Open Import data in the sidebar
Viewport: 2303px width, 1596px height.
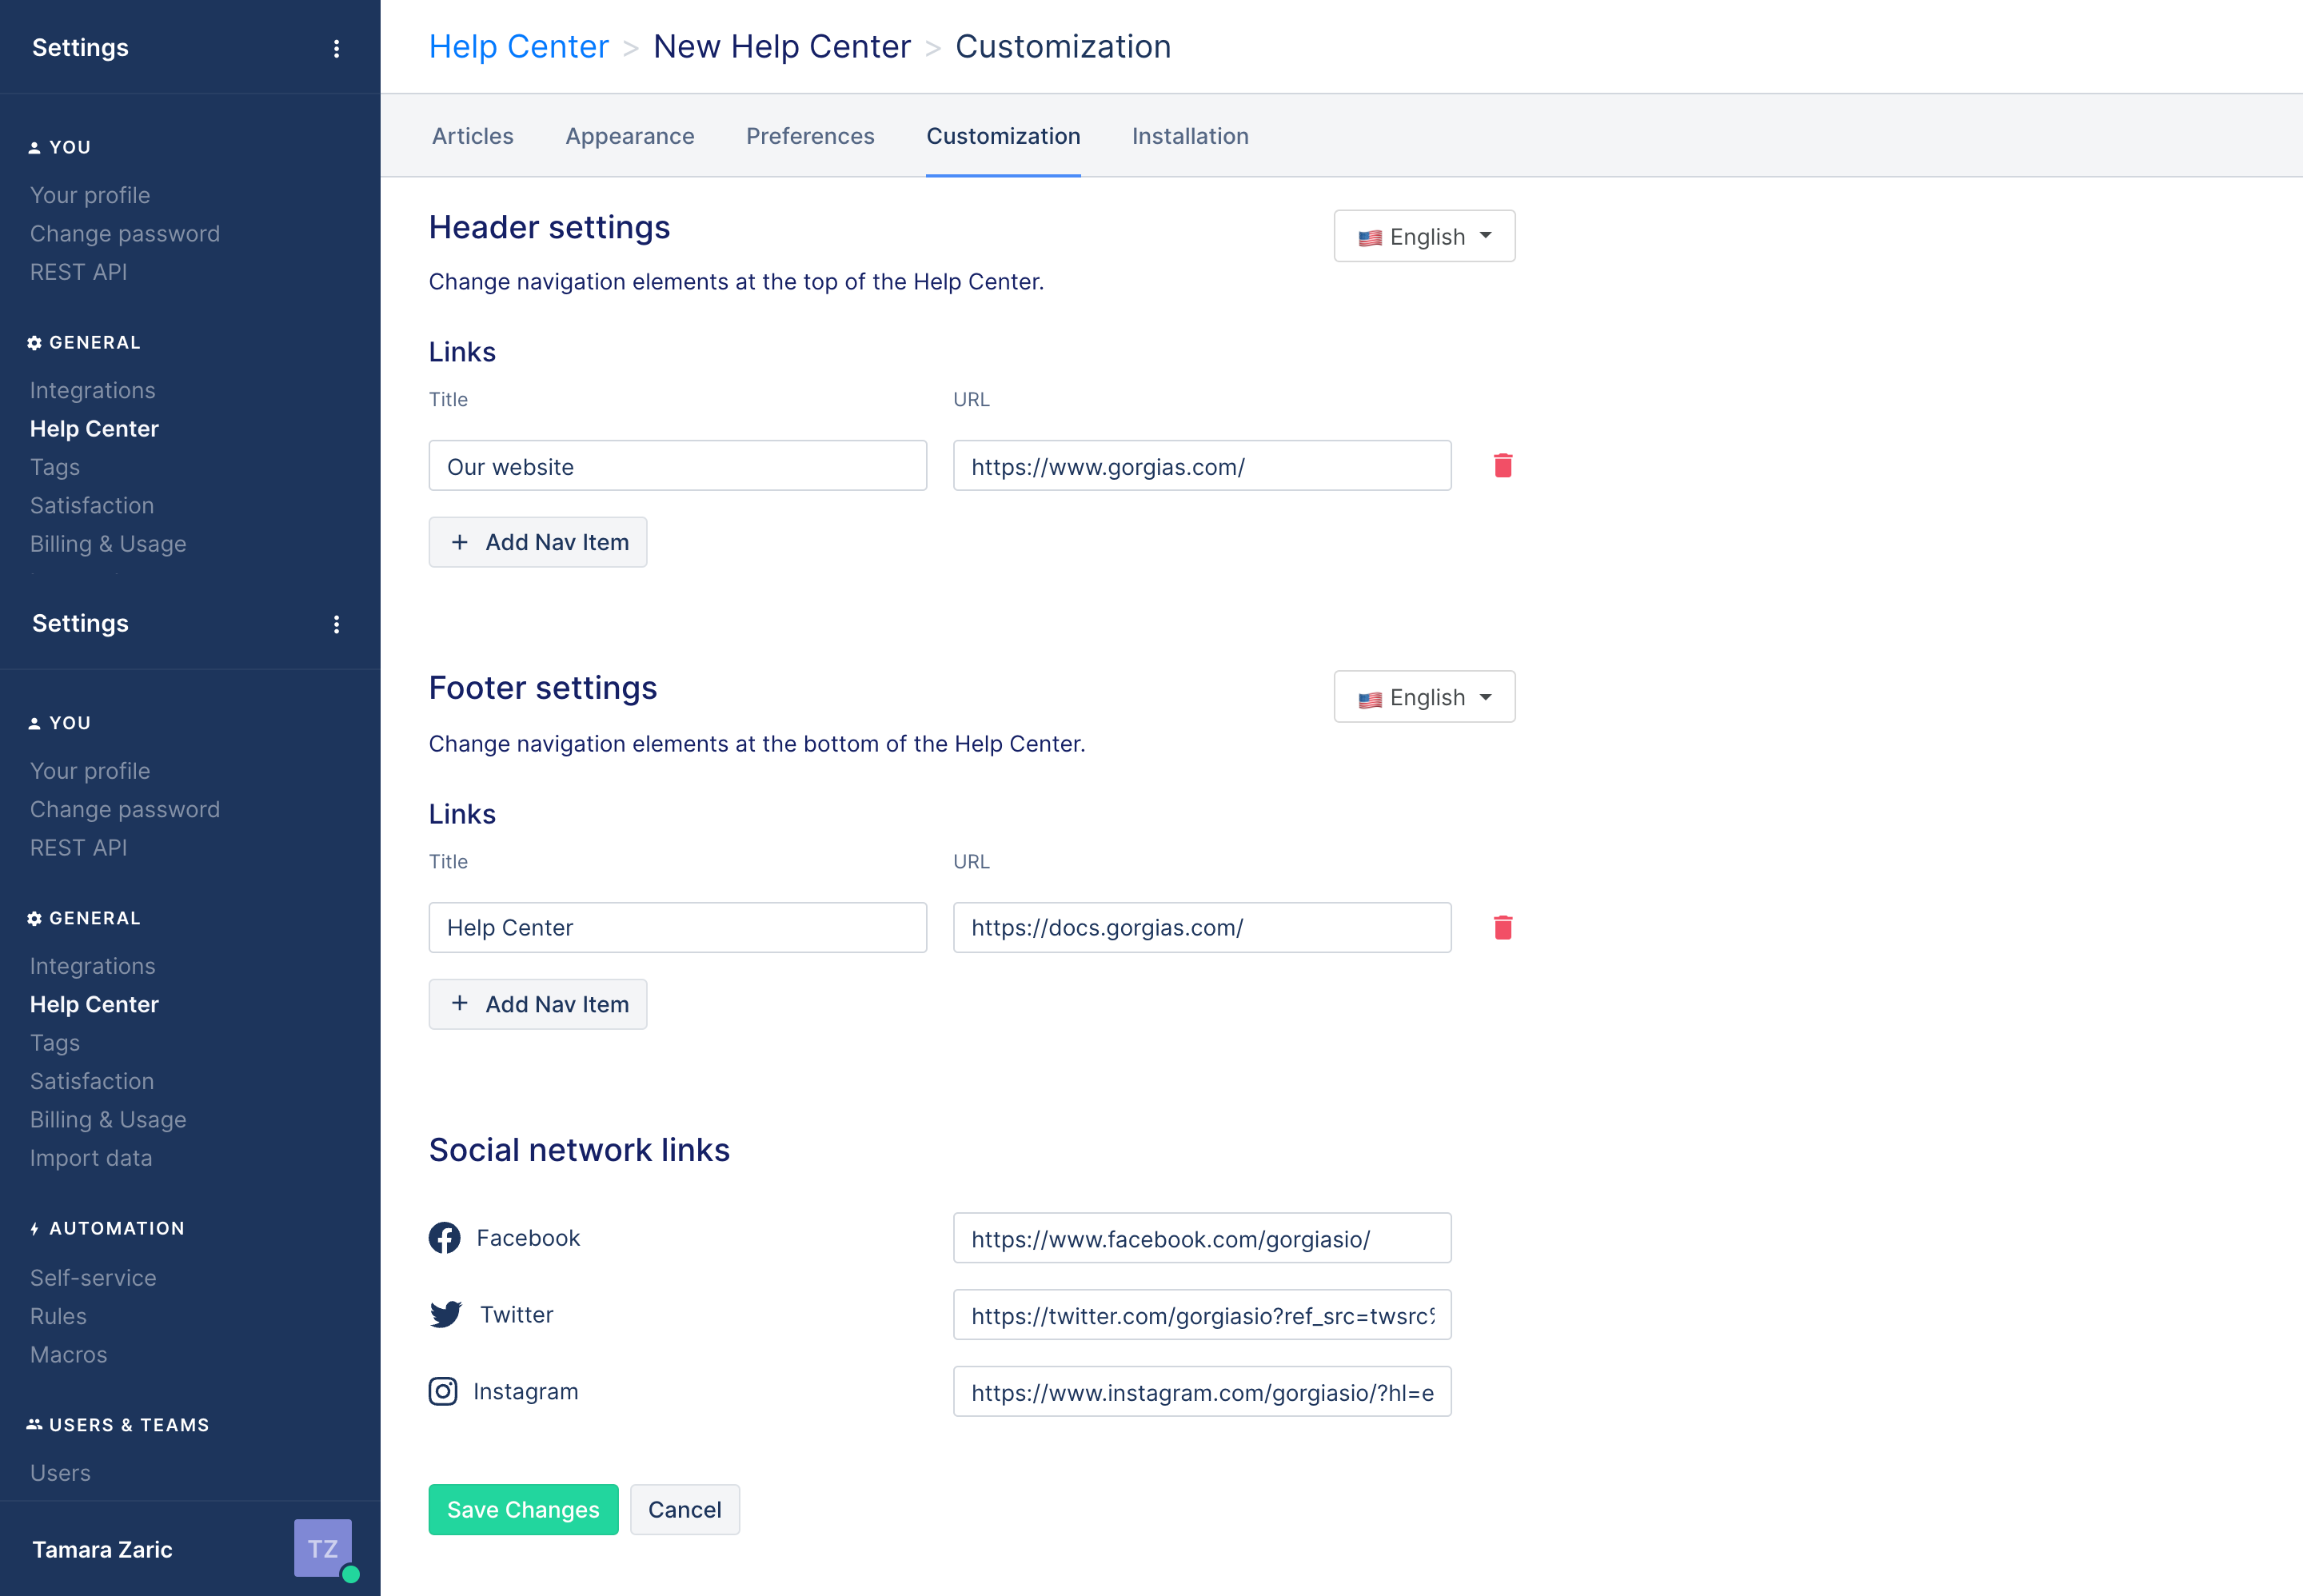click(91, 1158)
